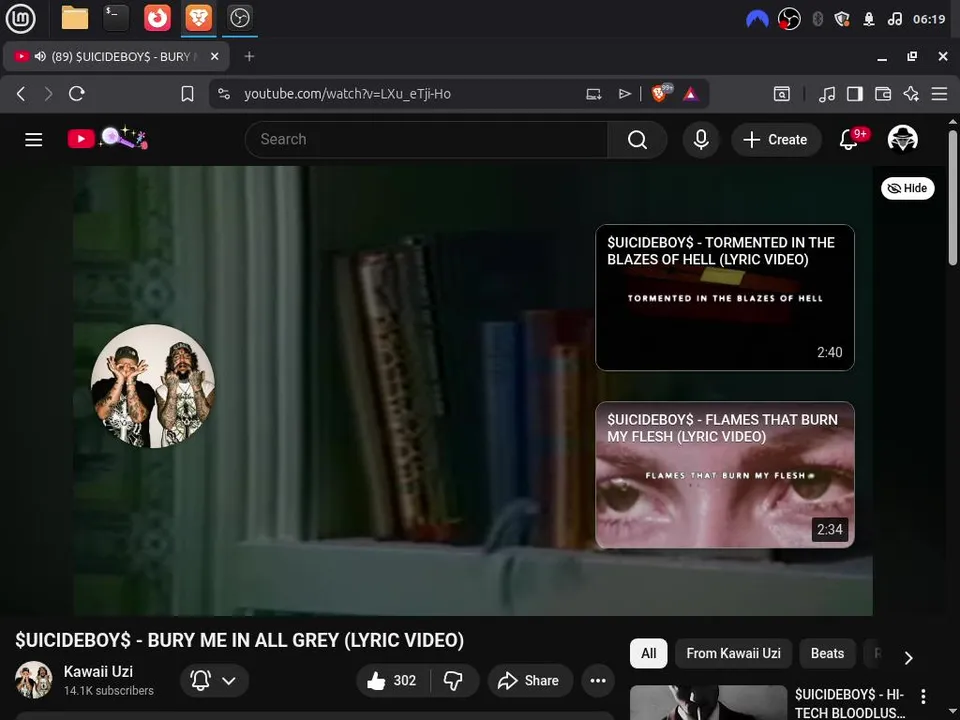960x720 pixels.
Task: Launch the terminal from the panel
Action: 116,18
